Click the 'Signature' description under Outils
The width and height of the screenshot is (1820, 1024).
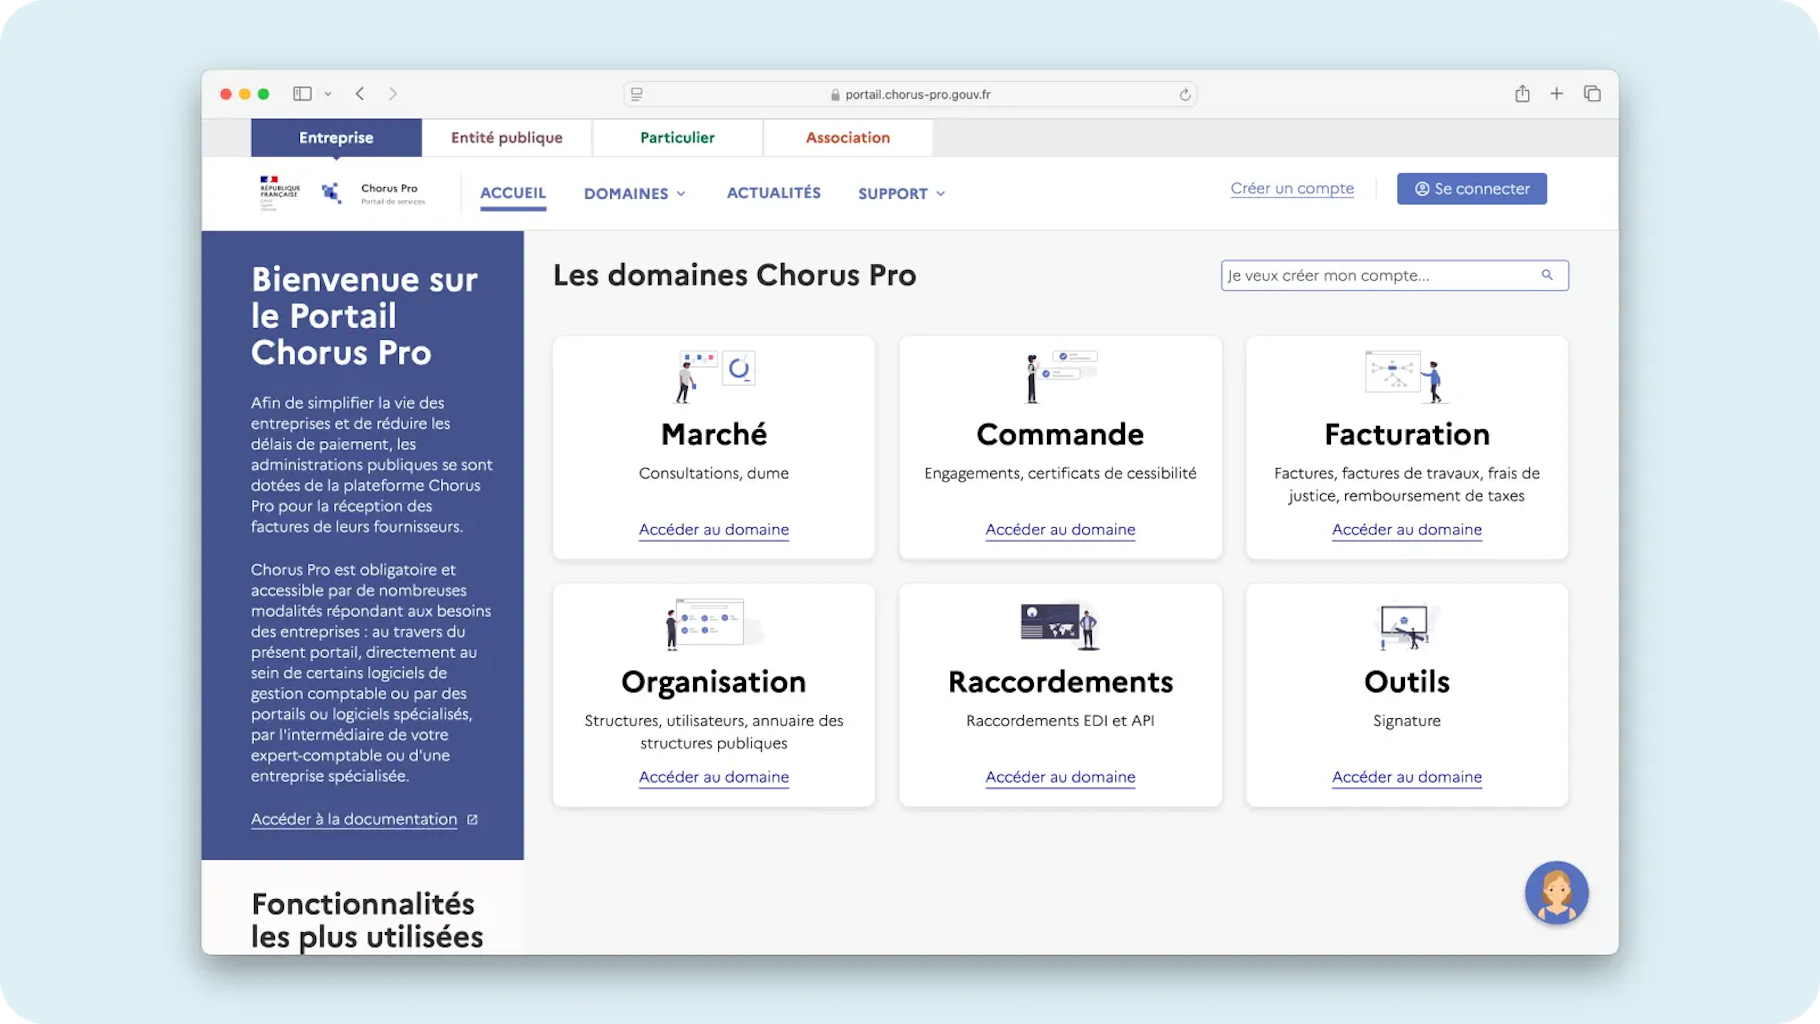point(1407,721)
